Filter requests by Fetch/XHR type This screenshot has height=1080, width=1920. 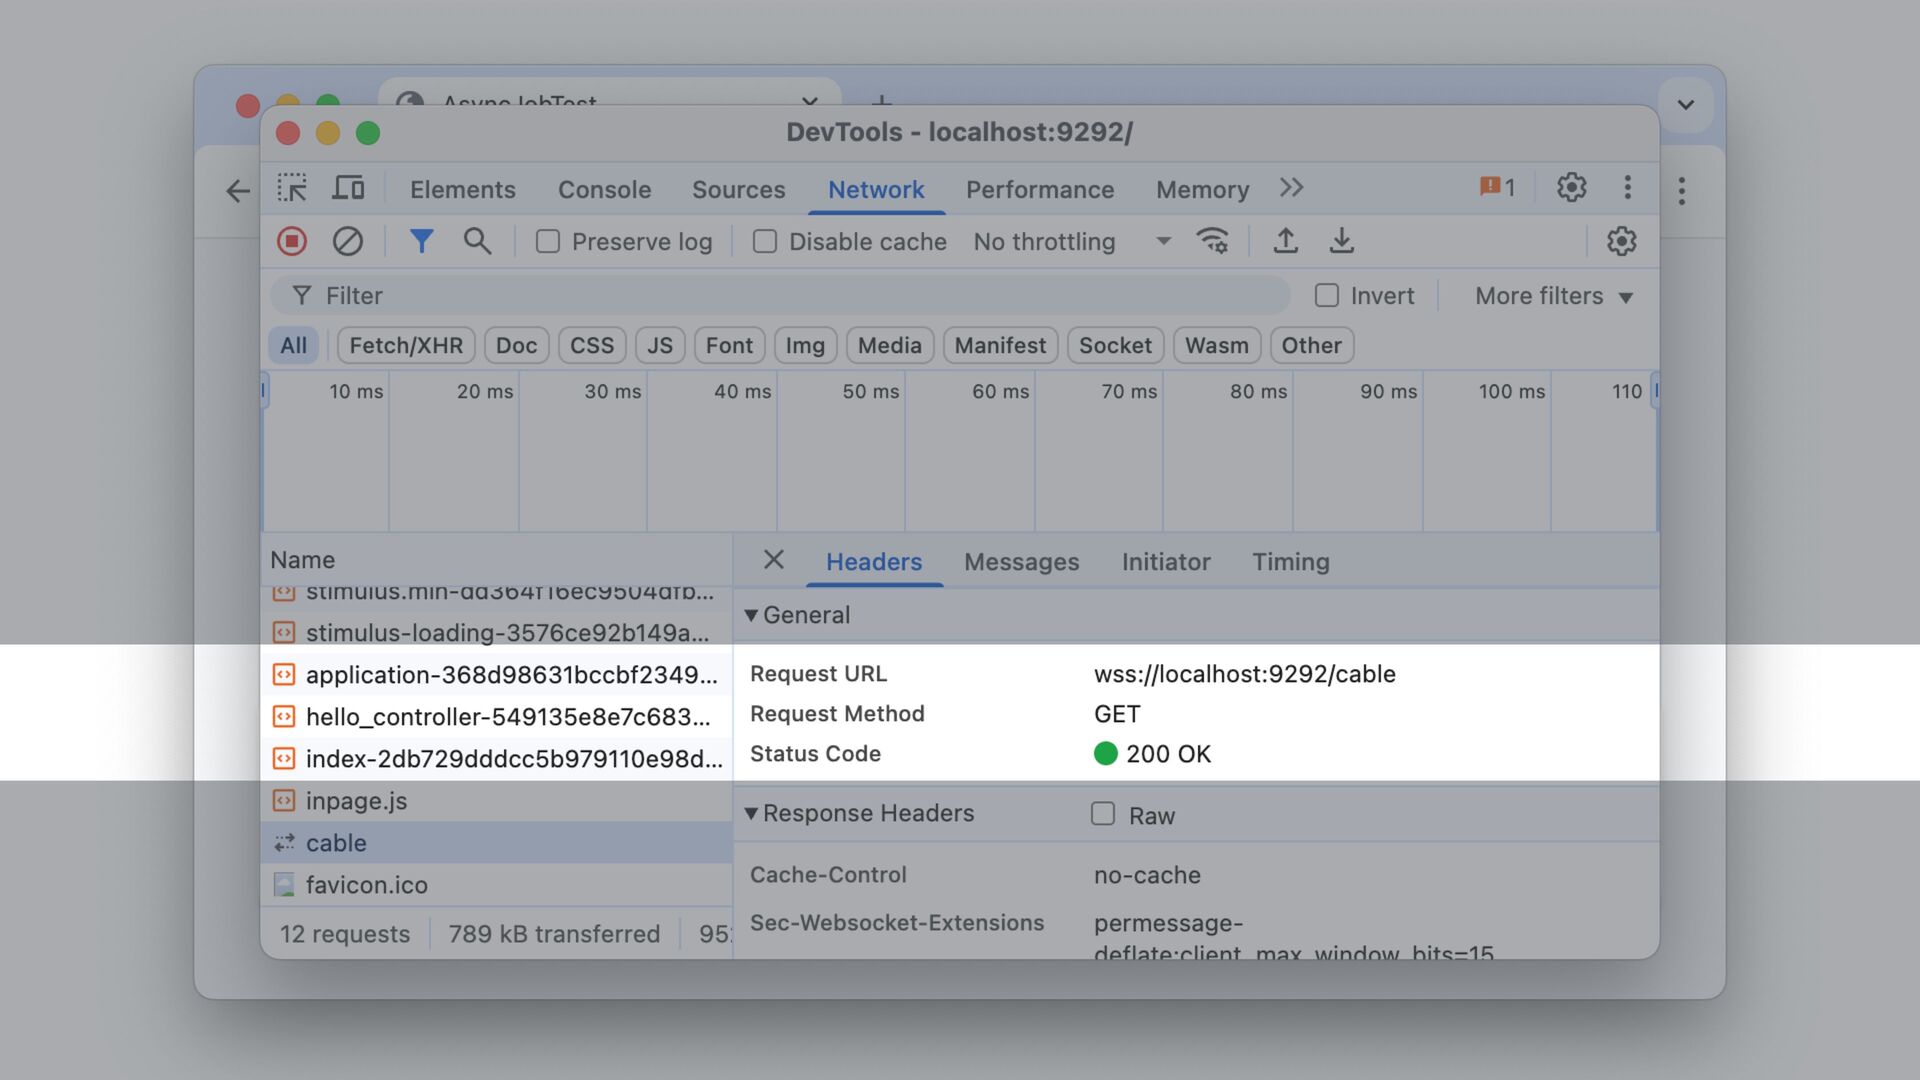[x=406, y=345]
